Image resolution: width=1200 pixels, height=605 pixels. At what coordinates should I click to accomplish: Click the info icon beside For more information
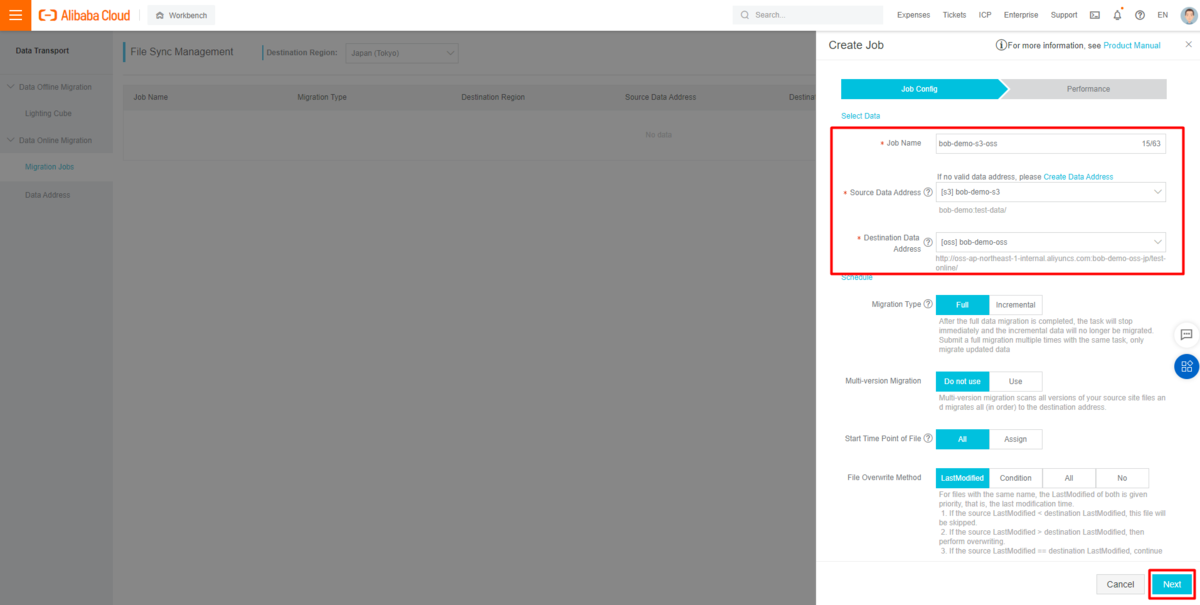(x=1001, y=45)
